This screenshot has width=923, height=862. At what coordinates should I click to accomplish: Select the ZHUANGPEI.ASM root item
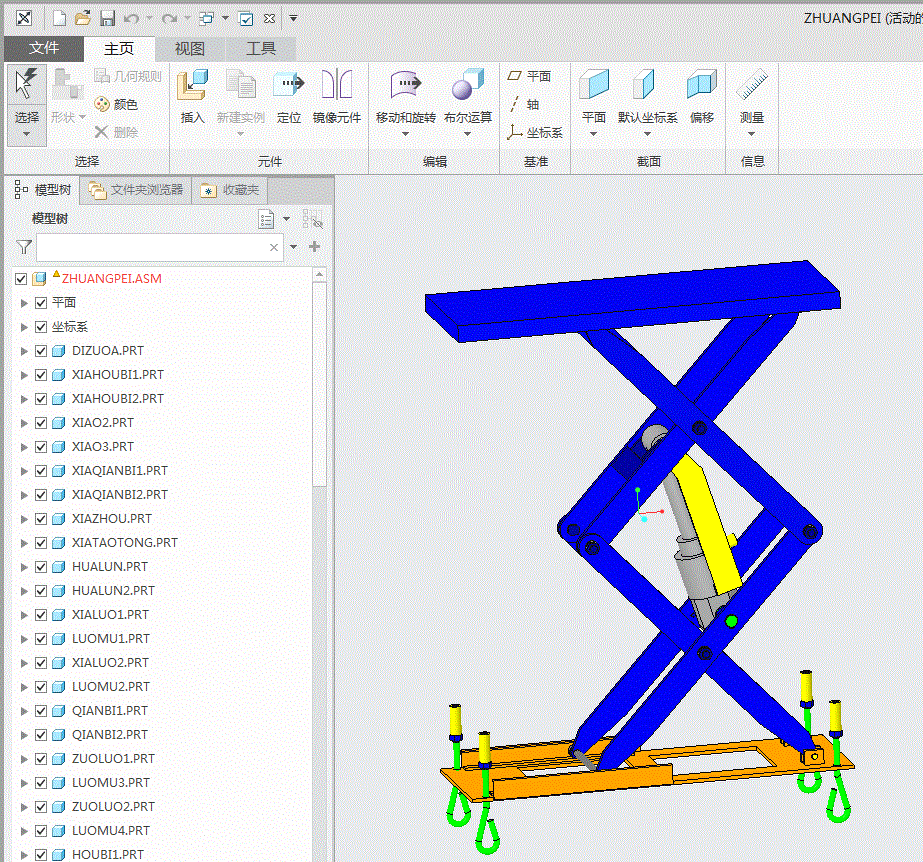click(x=111, y=279)
